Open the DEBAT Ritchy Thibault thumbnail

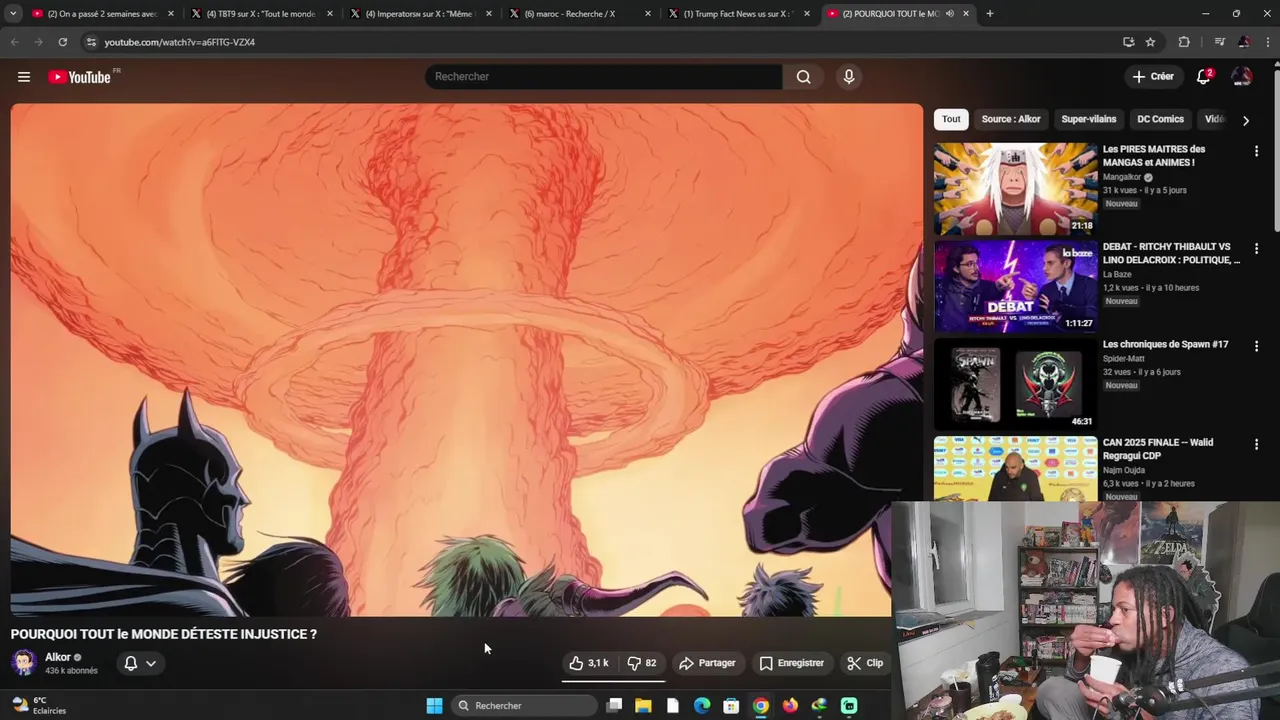point(1015,286)
